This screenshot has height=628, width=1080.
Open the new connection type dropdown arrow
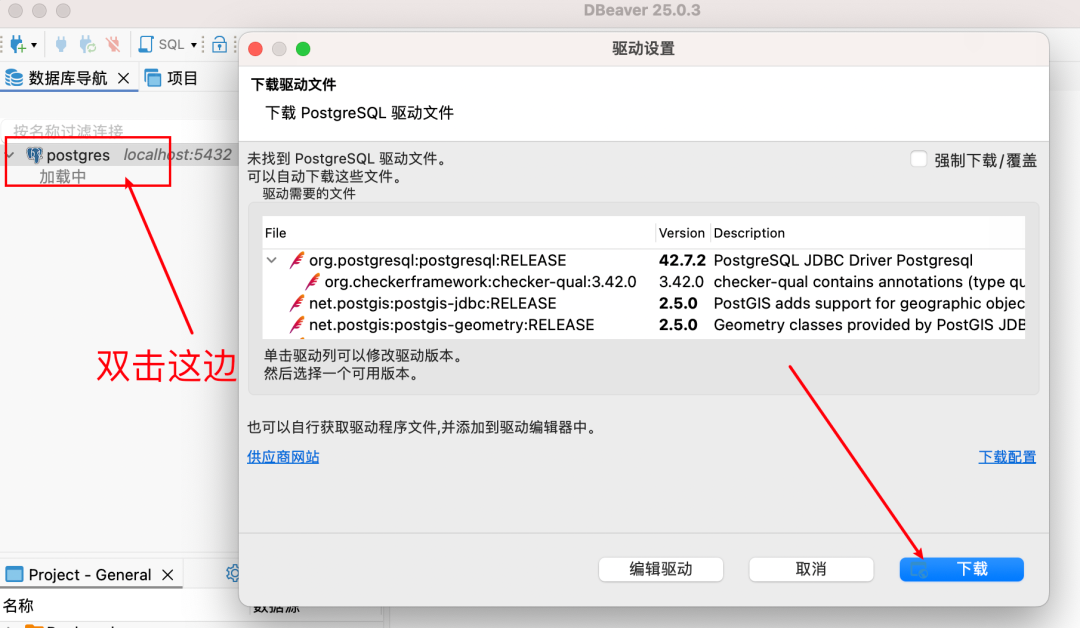pyautogui.click(x=34, y=45)
